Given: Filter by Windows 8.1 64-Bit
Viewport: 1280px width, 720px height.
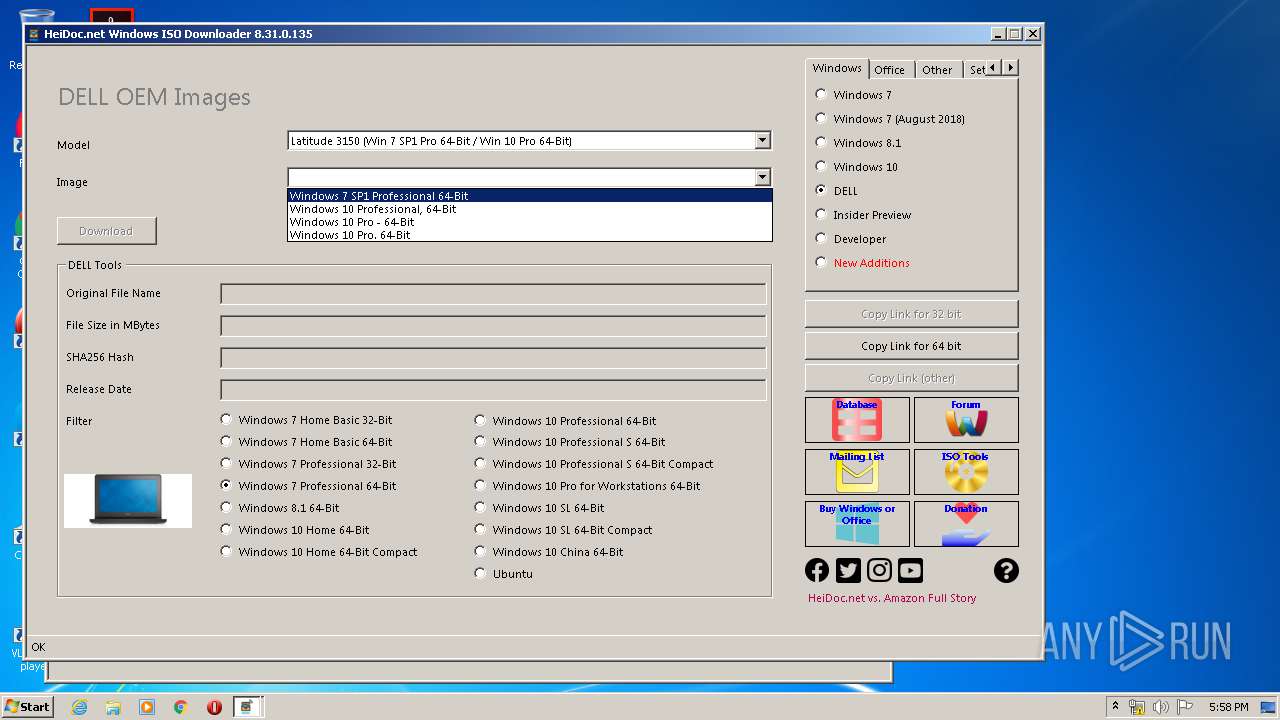Looking at the screenshot, I should [227, 507].
